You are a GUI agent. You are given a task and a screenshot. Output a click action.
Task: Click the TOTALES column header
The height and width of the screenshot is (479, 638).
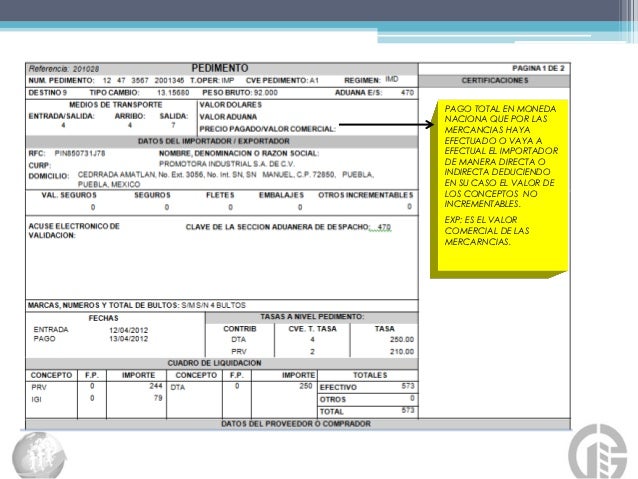tap(370, 375)
